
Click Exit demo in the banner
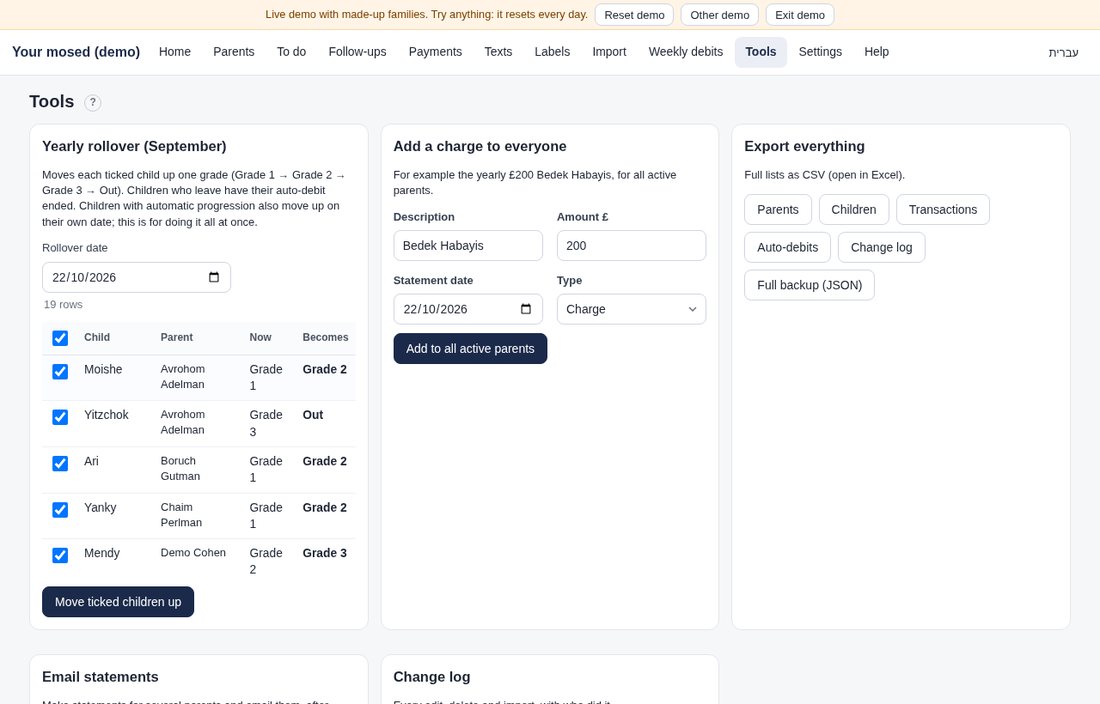click(x=800, y=15)
